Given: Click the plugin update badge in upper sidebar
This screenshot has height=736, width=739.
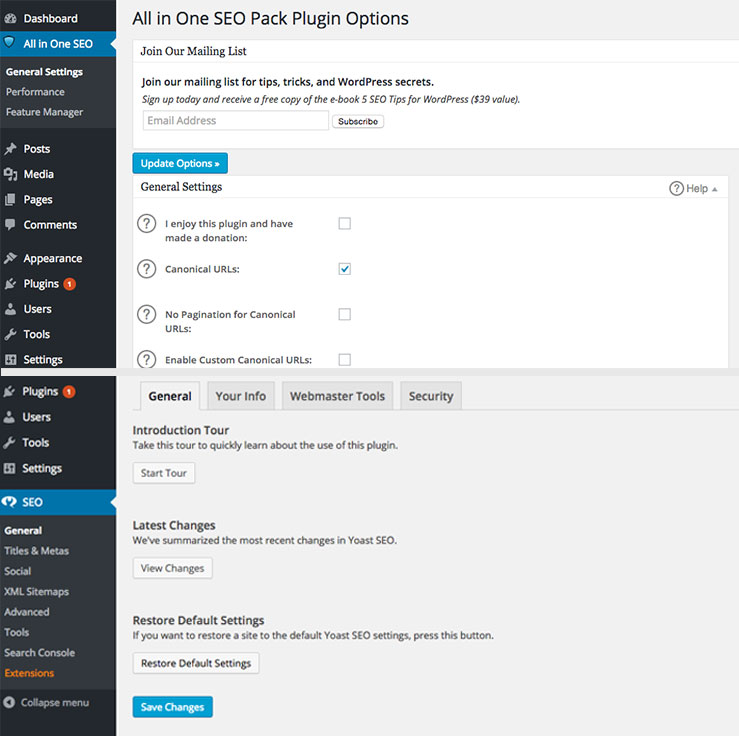Looking at the screenshot, I should pos(69,284).
